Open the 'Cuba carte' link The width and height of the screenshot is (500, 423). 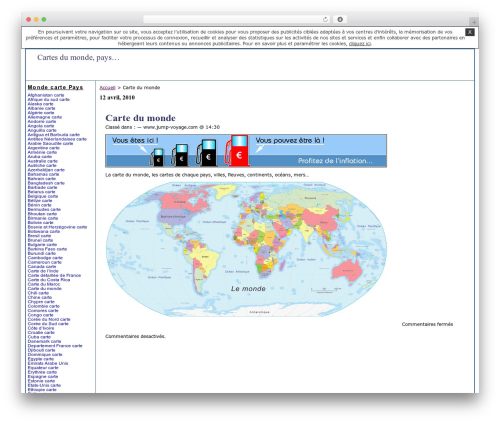click(x=39, y=337)
